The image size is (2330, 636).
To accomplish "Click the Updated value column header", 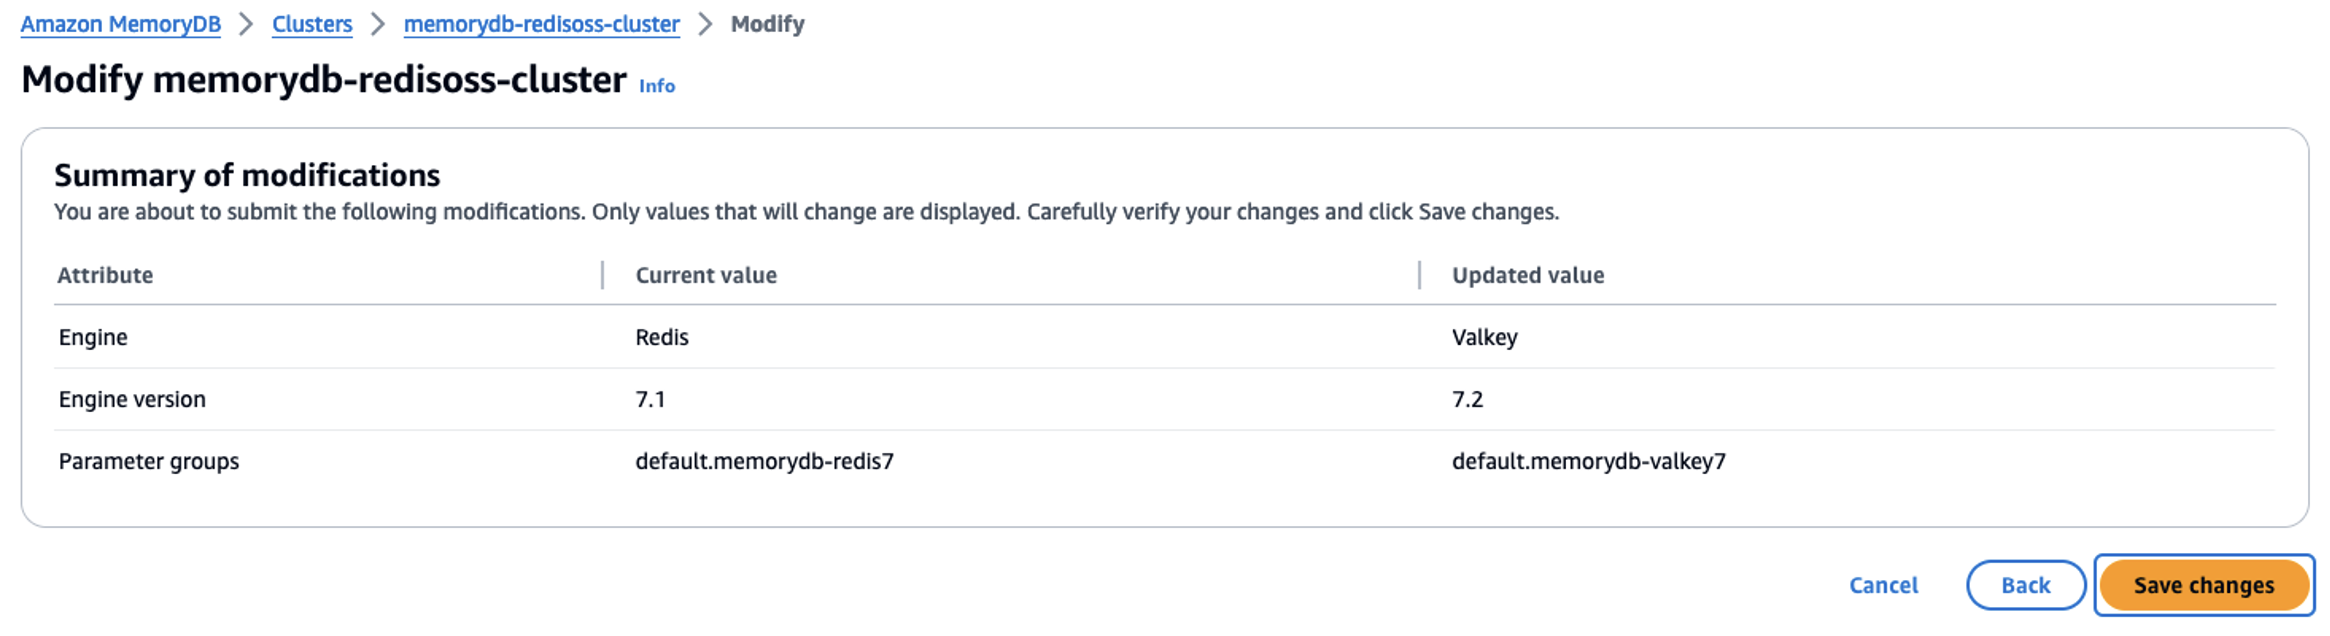I will coord(1527,275).
